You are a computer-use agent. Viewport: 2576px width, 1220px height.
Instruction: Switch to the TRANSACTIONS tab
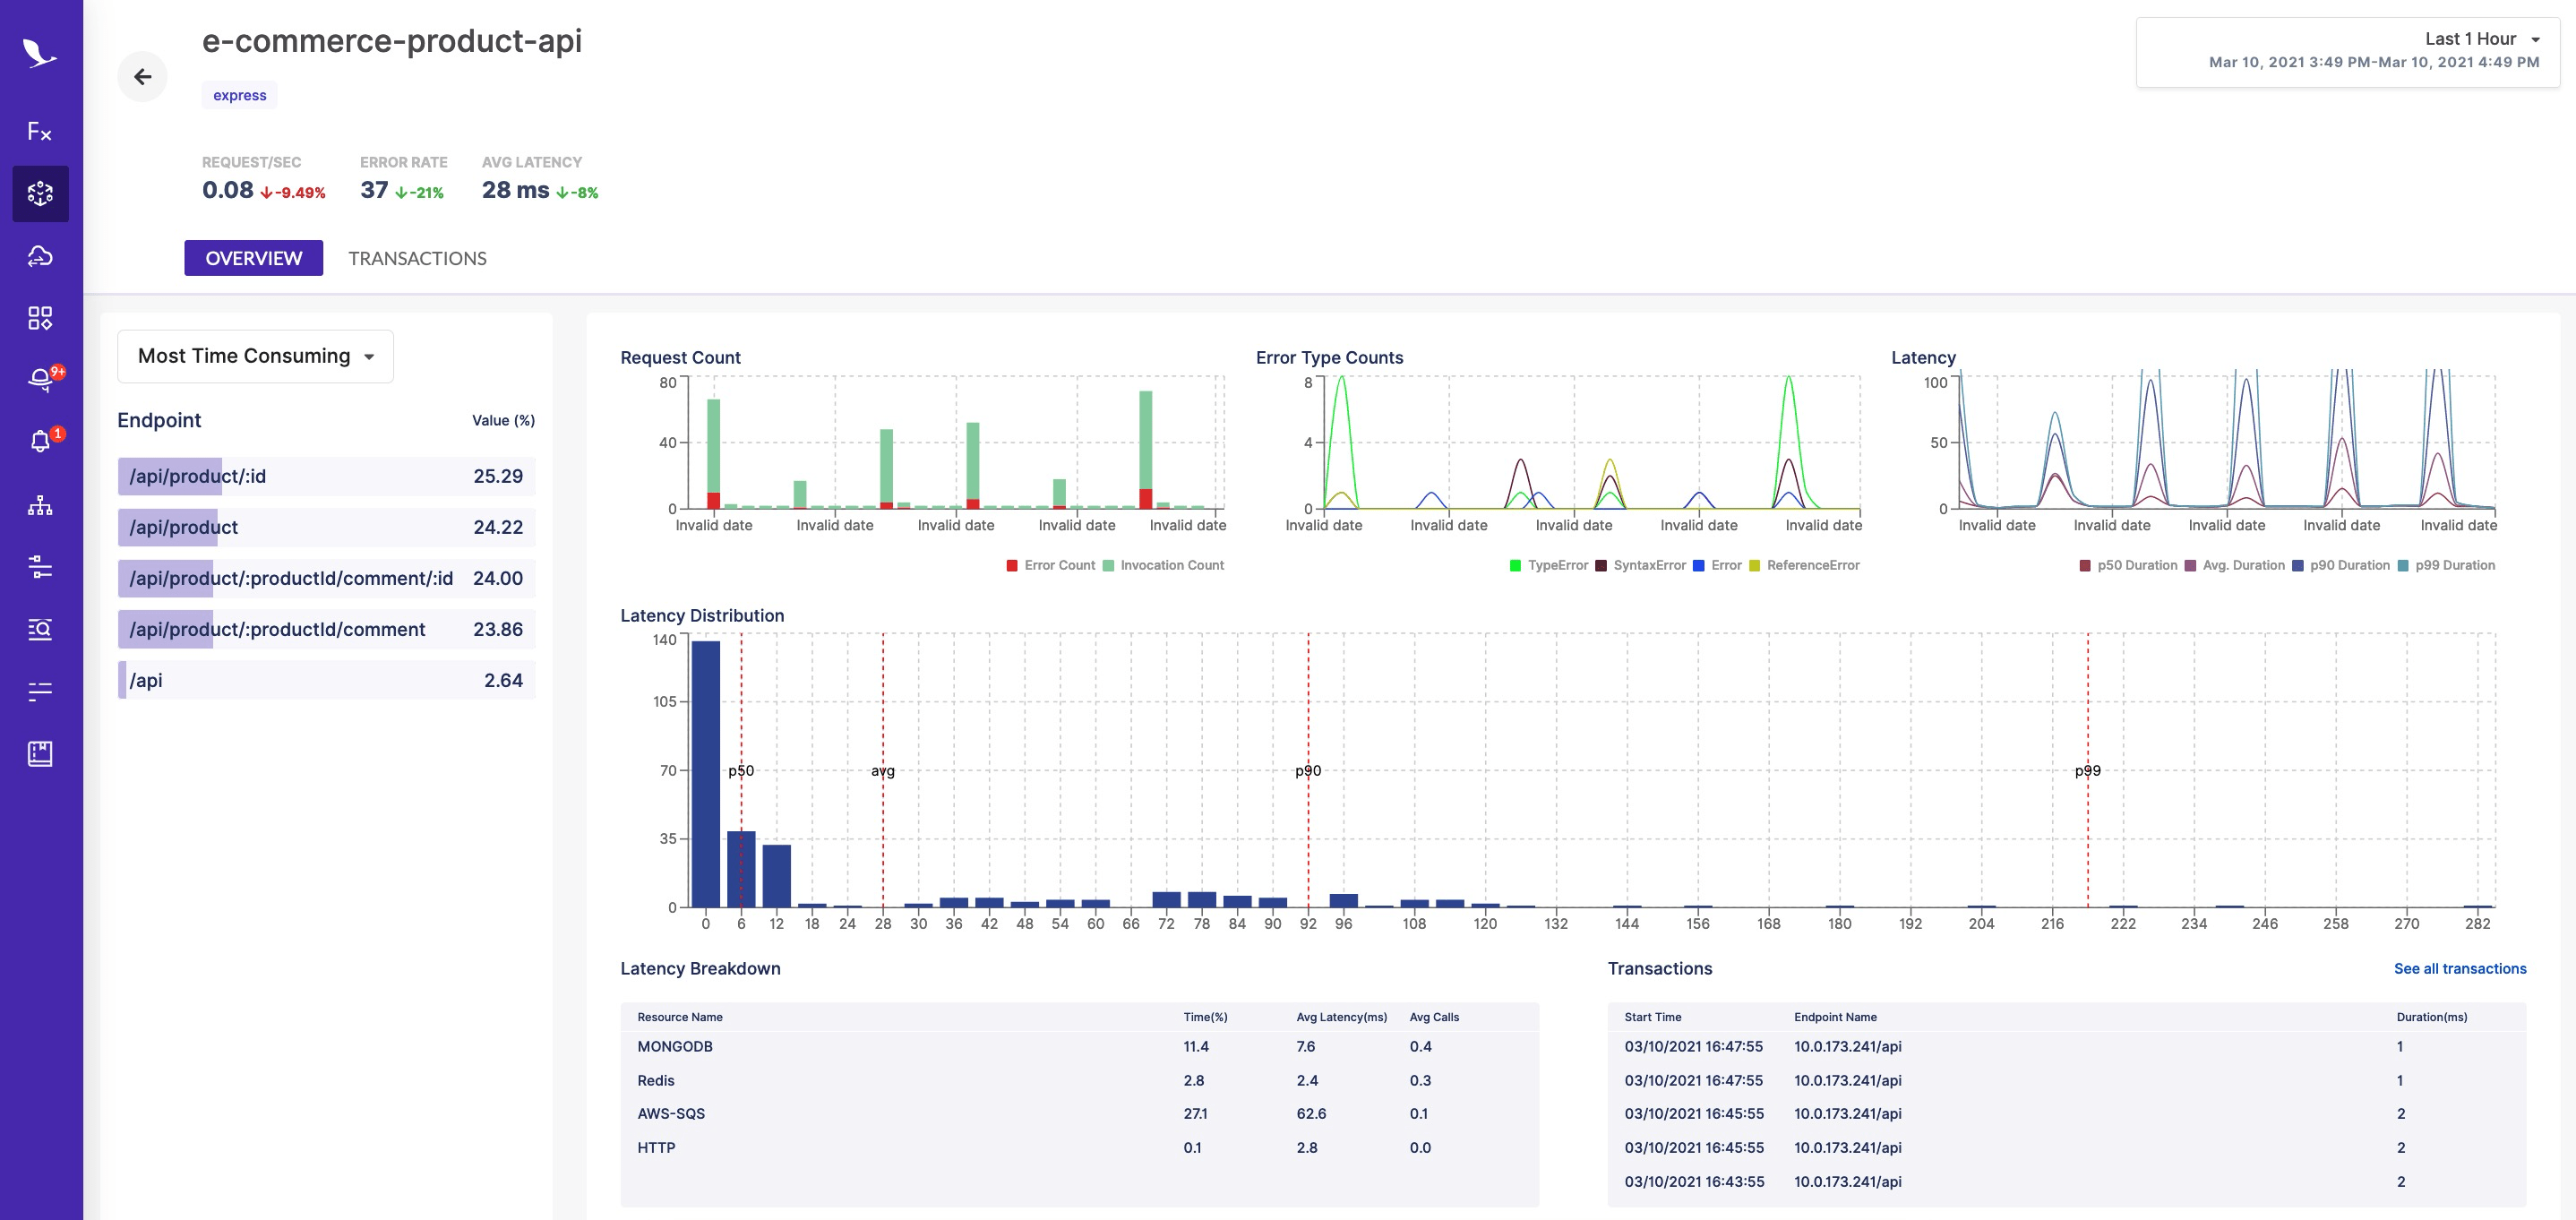click(416, 256)
